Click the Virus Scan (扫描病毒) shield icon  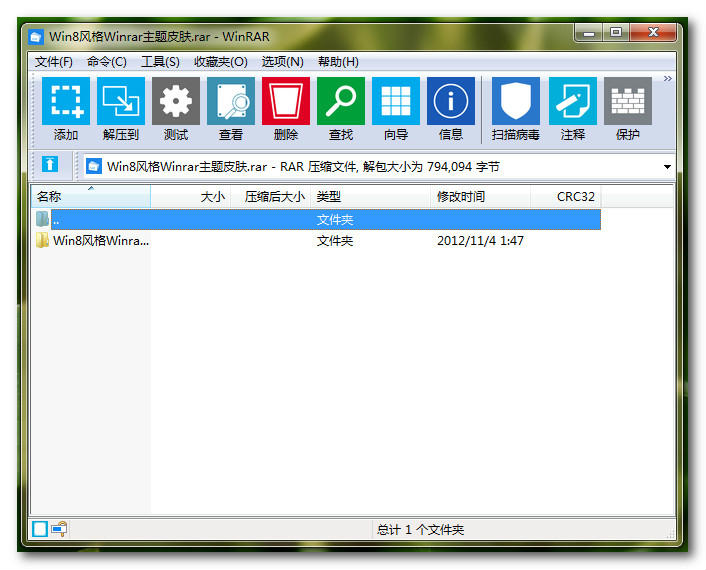(x=516, y=101)
